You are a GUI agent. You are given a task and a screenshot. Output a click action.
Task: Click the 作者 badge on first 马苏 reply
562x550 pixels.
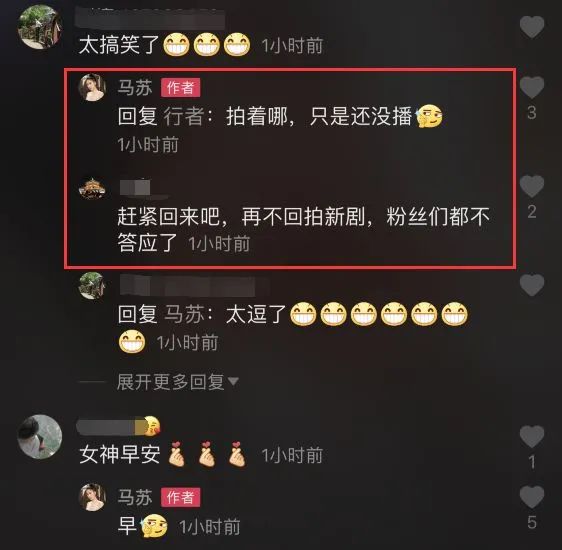pyautogui.click(x=180, y=88)
